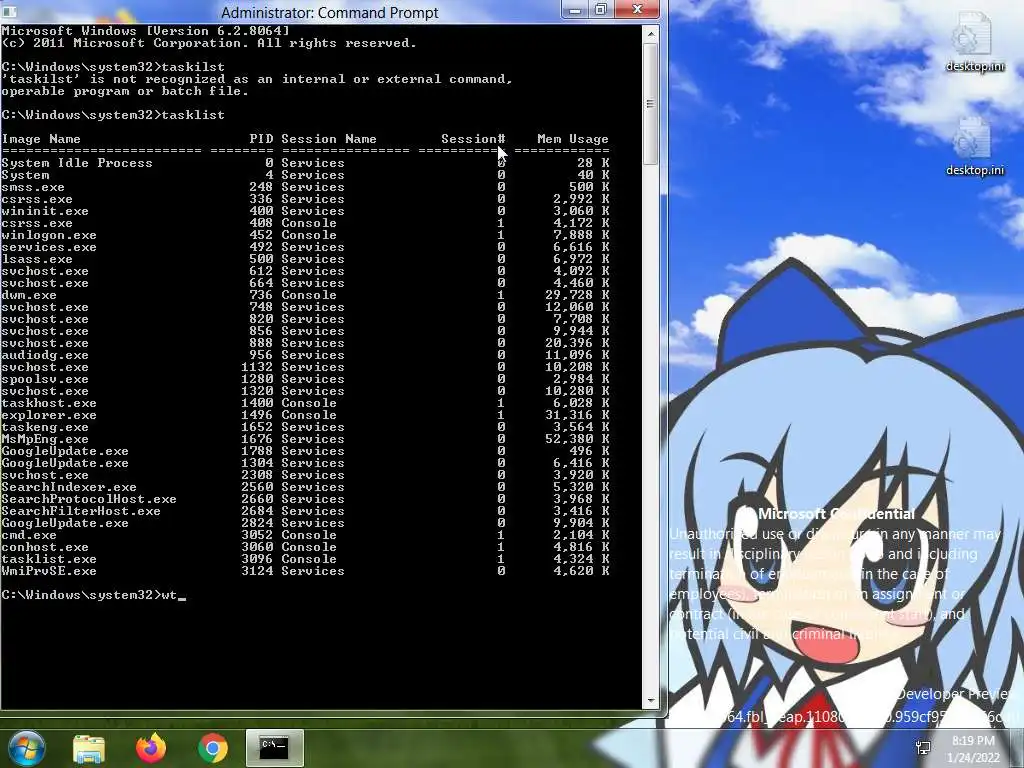Click the 'System Idle Process' row
The height and width of the screenshot is (768, 1024).
(305, 163)
